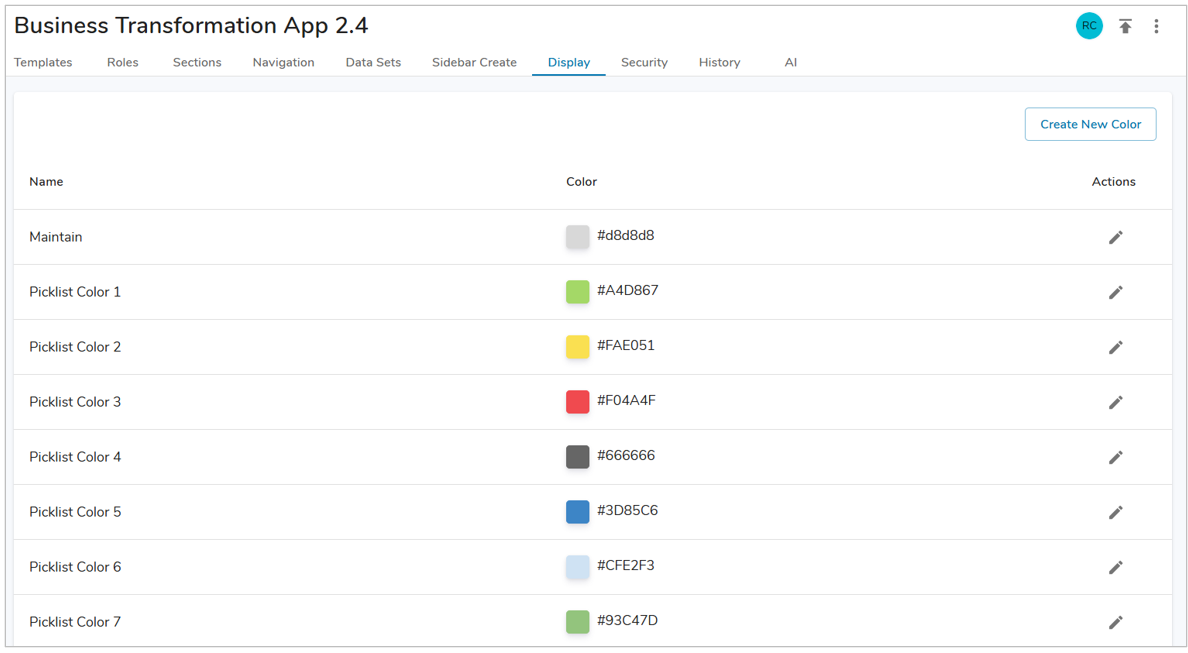Select the Picklist Color 7 row name
1188x653 pixels.
point(75,622)
